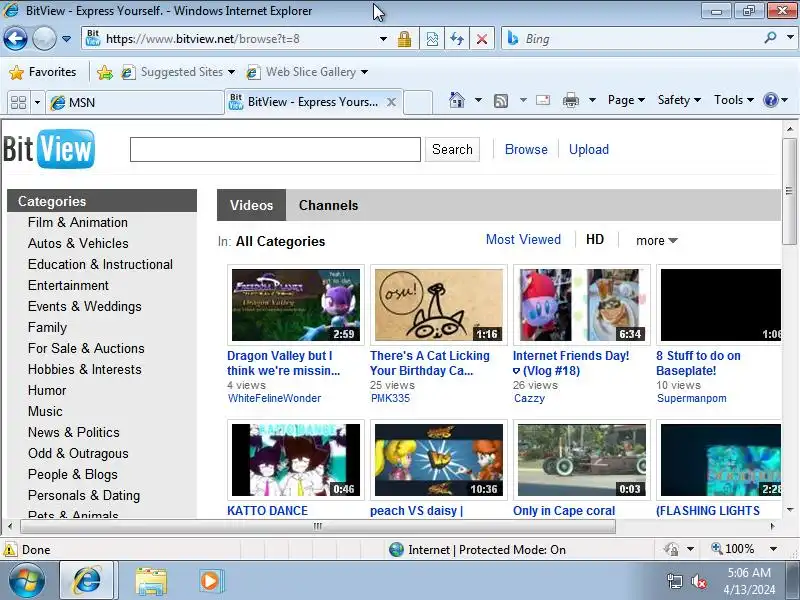800x600 pixels.
Task: Select the HD filter
Action: click(595, 239)
